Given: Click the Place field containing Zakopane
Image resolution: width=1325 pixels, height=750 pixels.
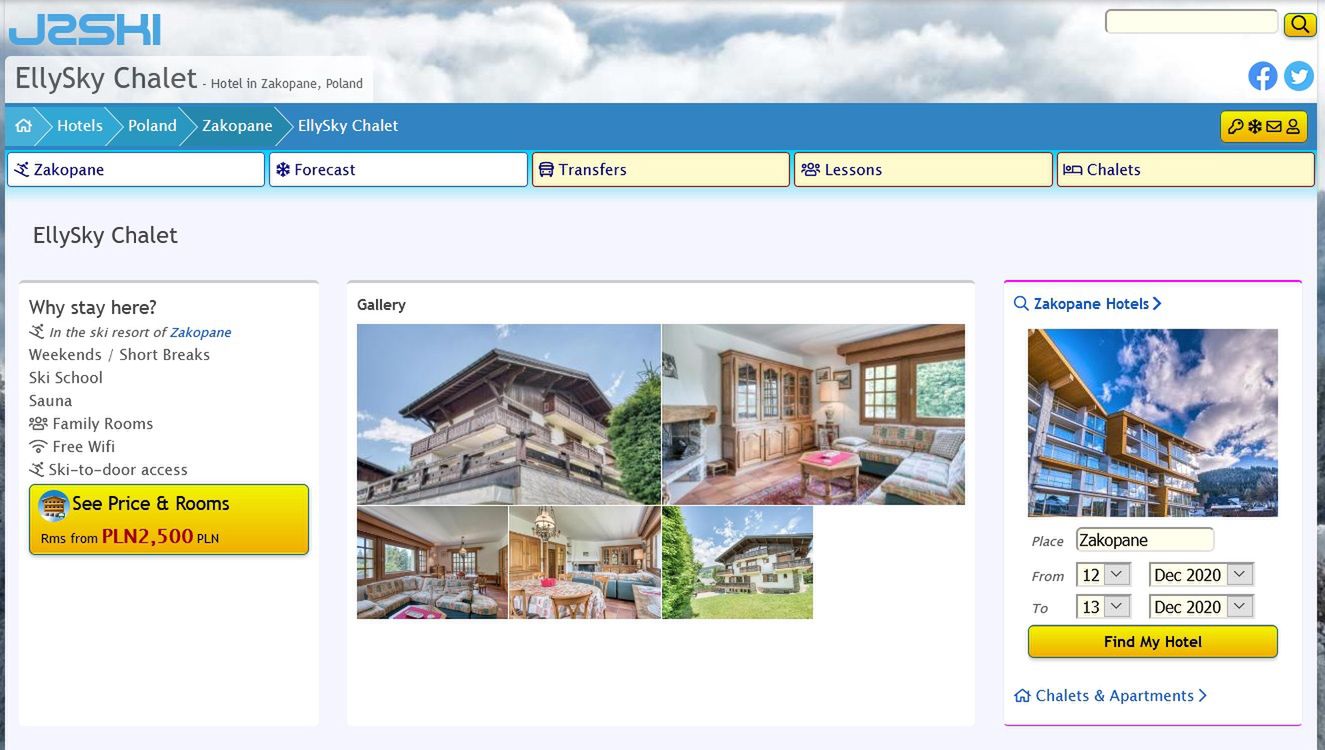Looking at the screenshot, I should 1145,540.
